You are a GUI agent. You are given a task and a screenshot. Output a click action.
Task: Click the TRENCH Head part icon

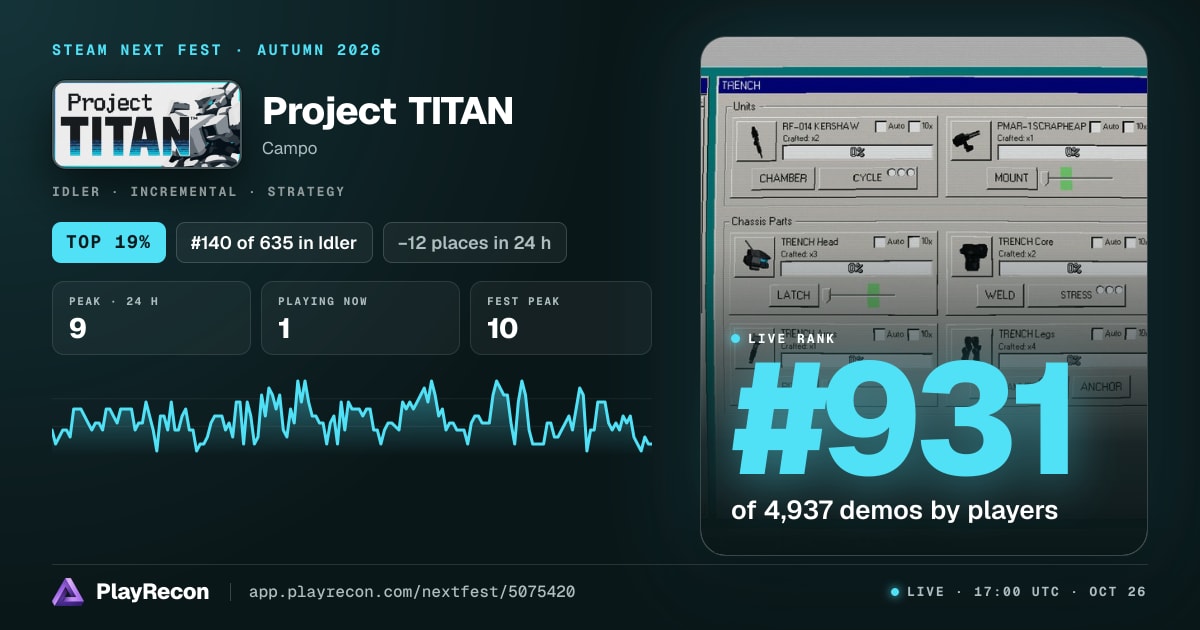(755, 257)
